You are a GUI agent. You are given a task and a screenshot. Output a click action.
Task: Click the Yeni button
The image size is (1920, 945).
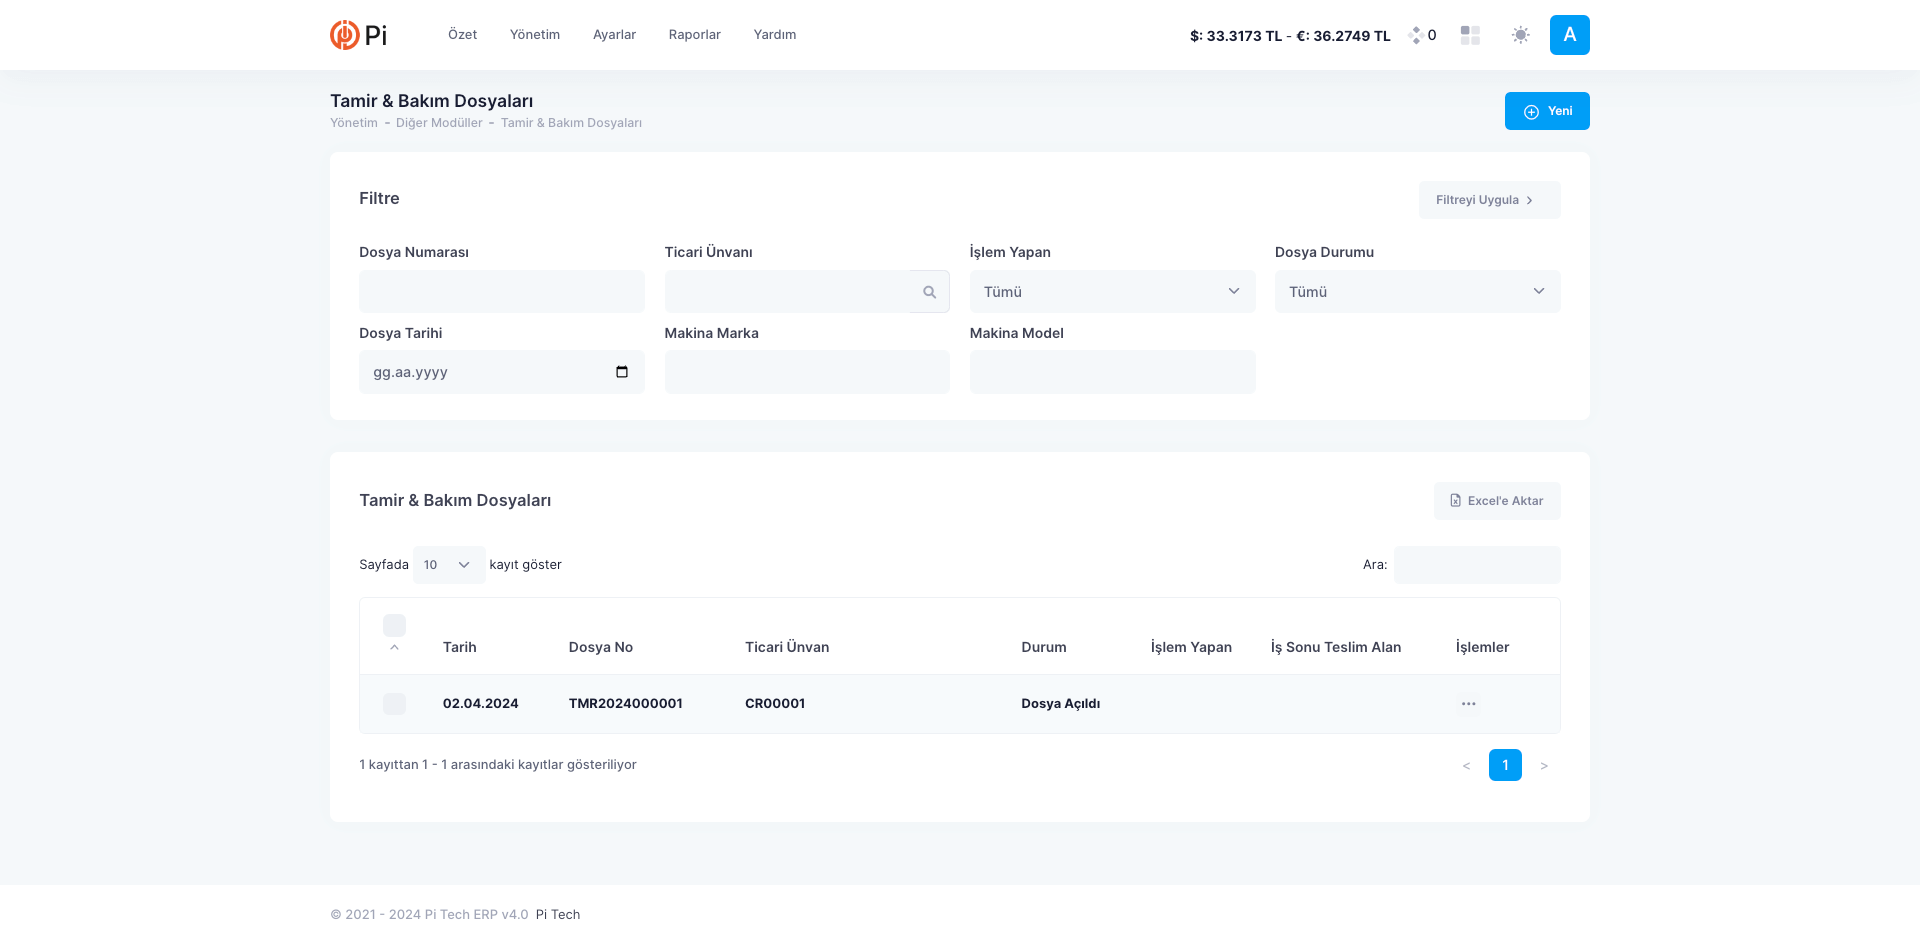[x=1546, y=111]
